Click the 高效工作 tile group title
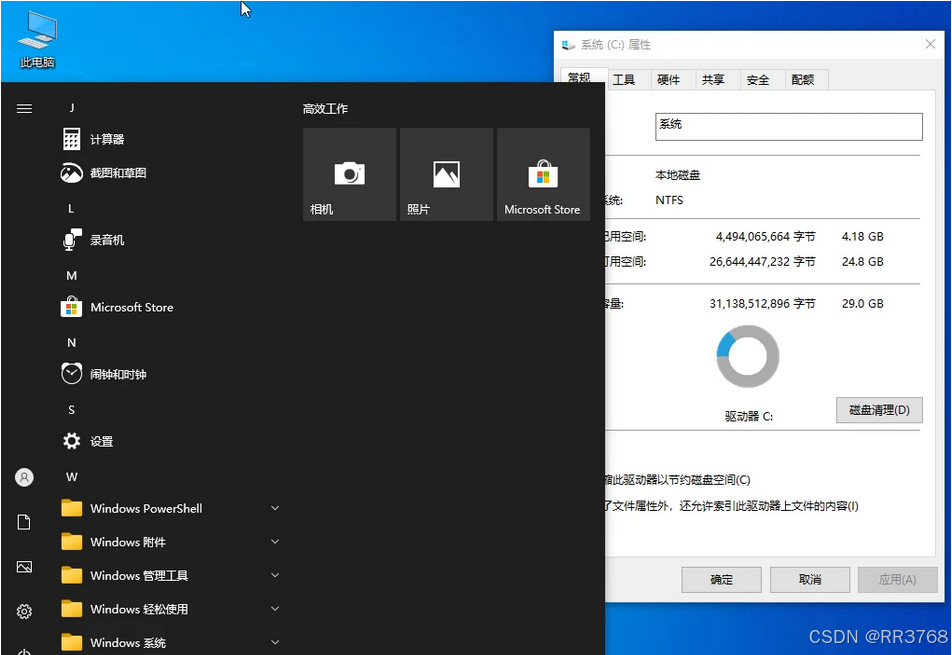 325,109
